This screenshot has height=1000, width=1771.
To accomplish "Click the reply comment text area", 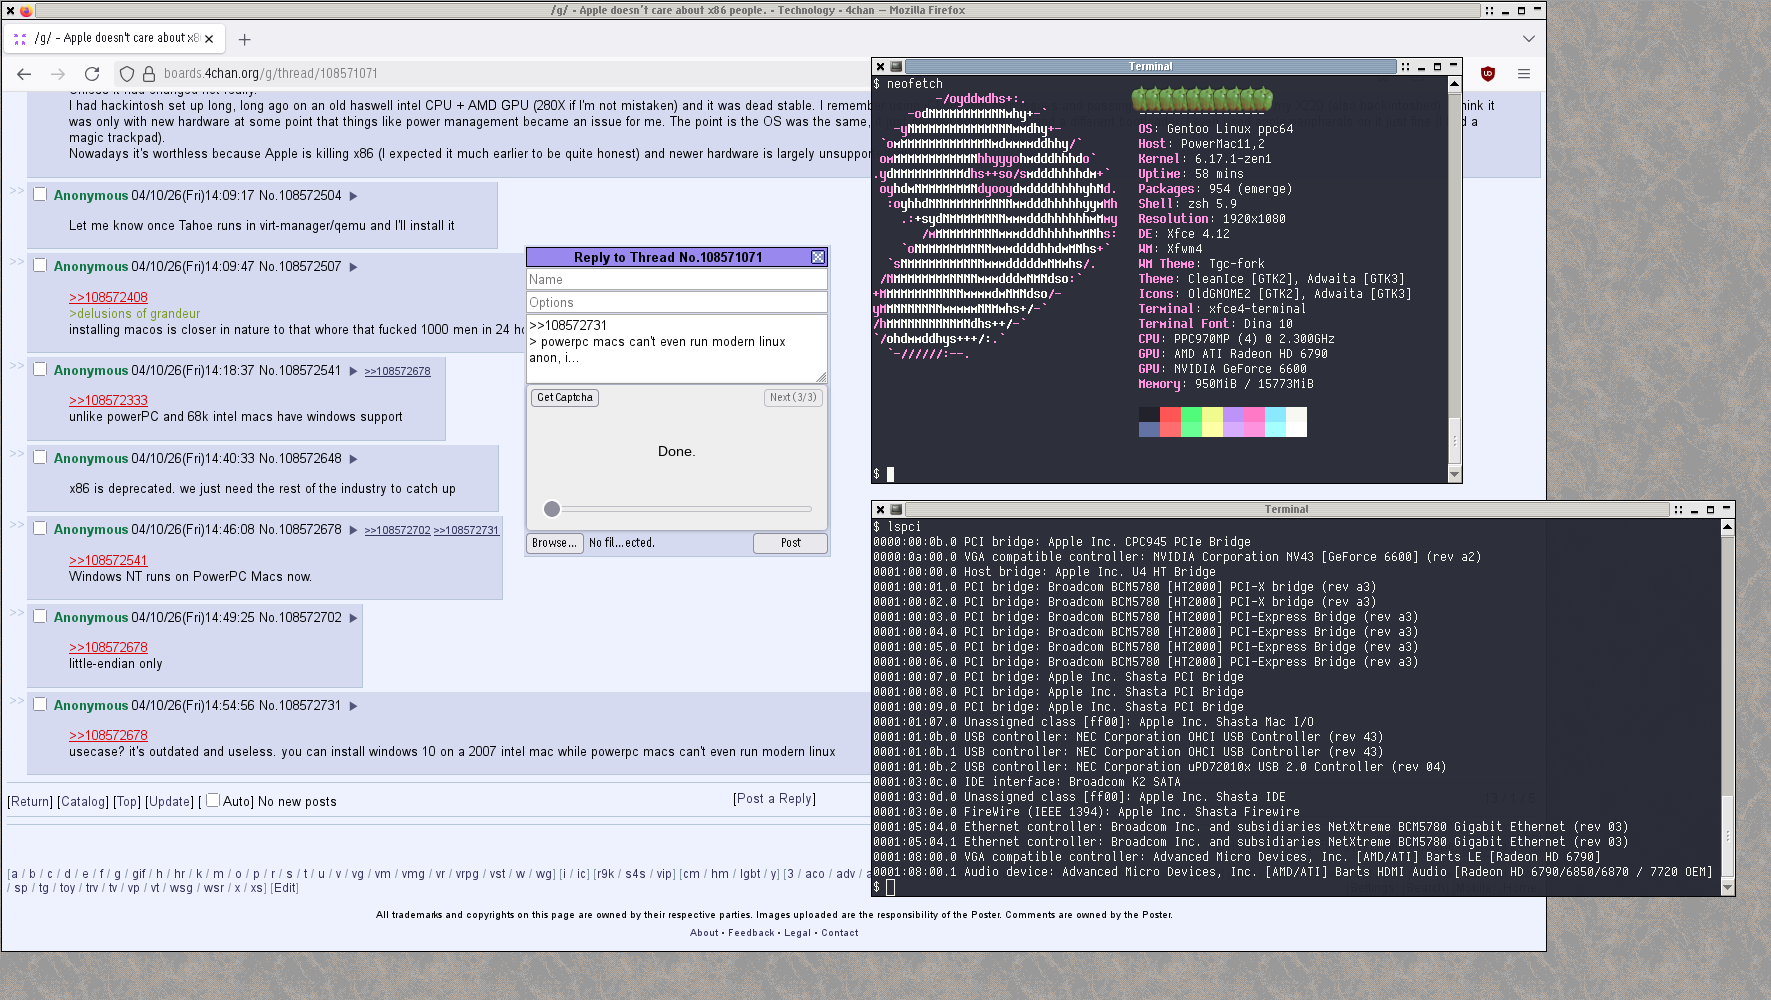I will (677, 349).
